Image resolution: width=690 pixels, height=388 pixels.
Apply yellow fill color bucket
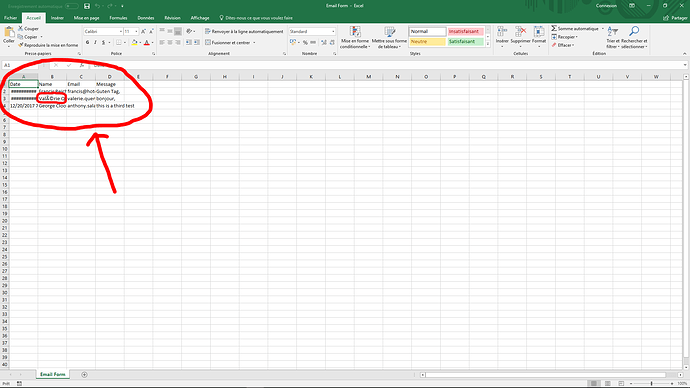(135, 43)
